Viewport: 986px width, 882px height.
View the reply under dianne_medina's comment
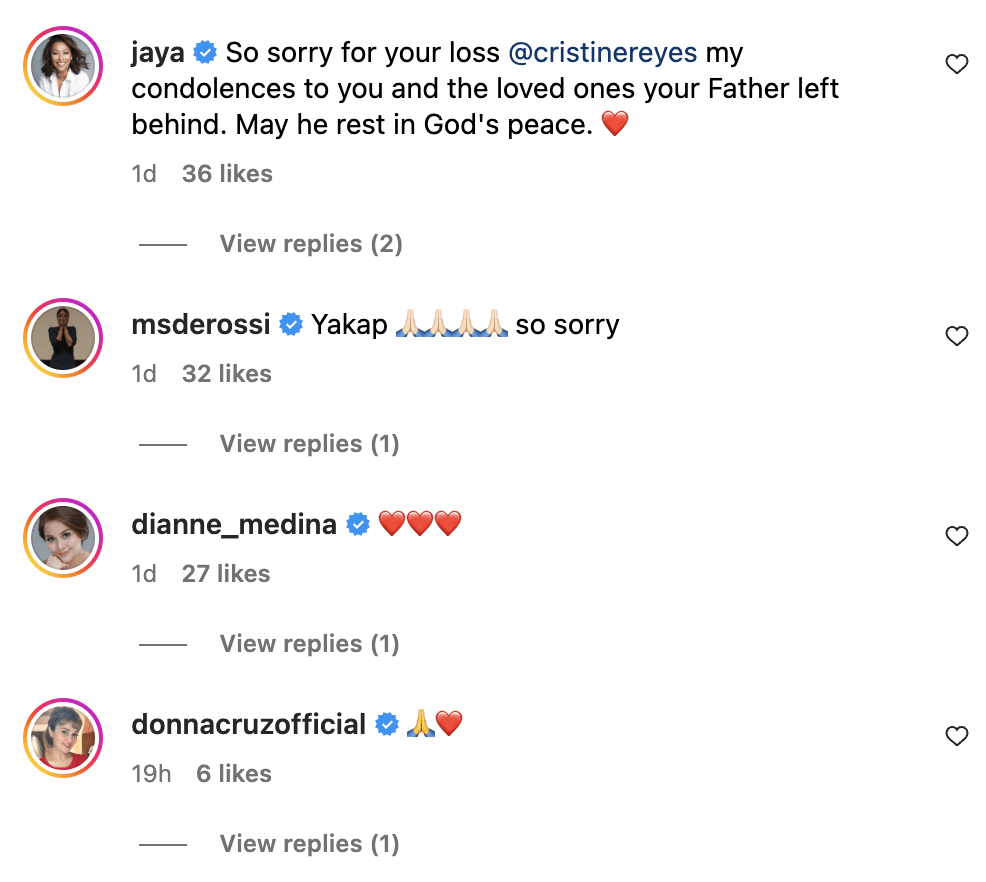tap(309, 643)
